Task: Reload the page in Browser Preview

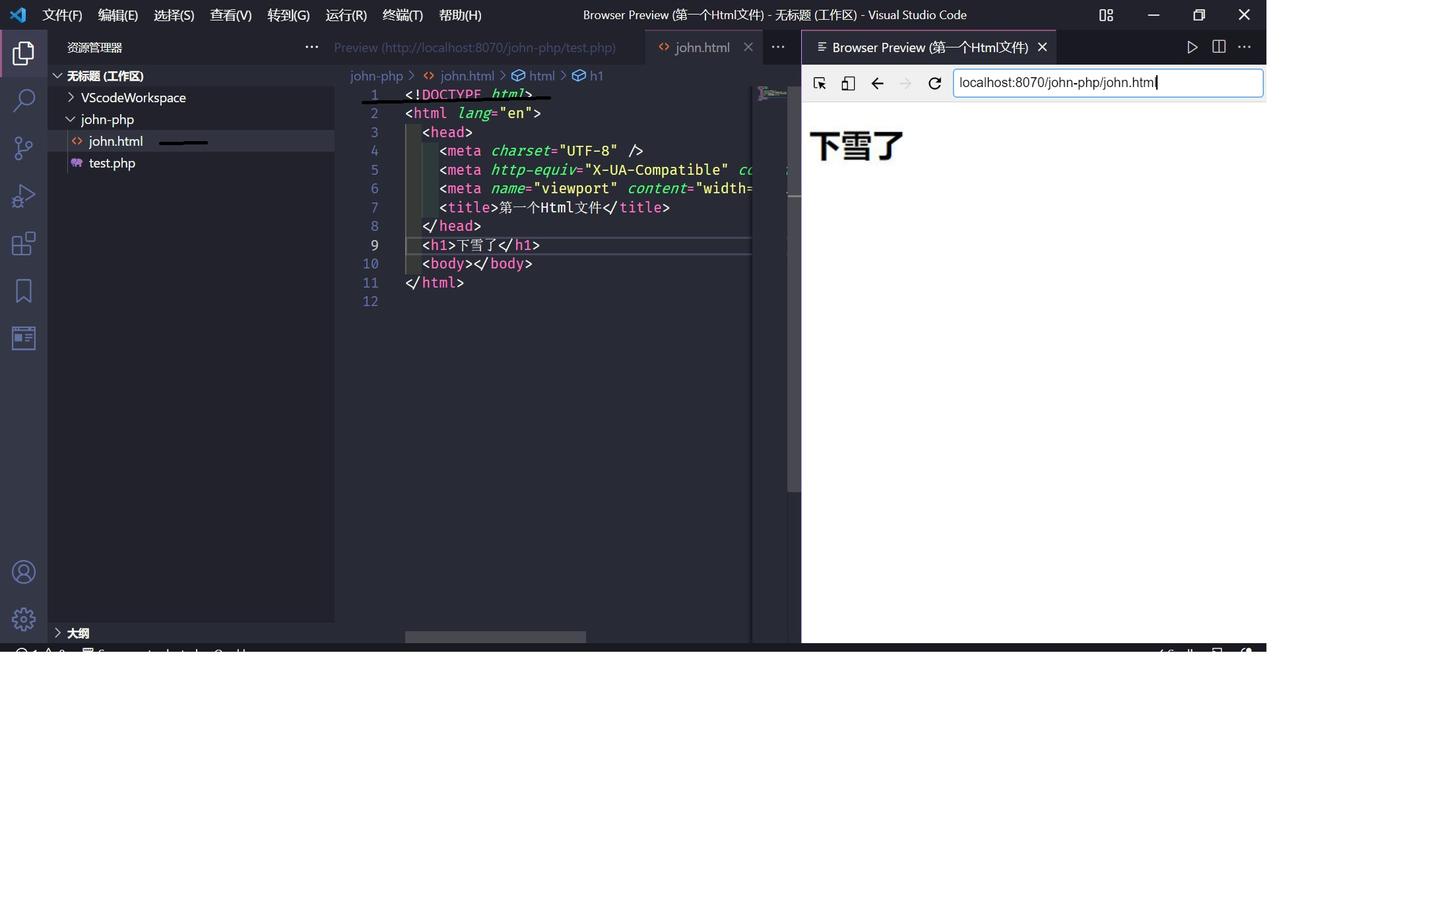Action: [x=934, y=83]
